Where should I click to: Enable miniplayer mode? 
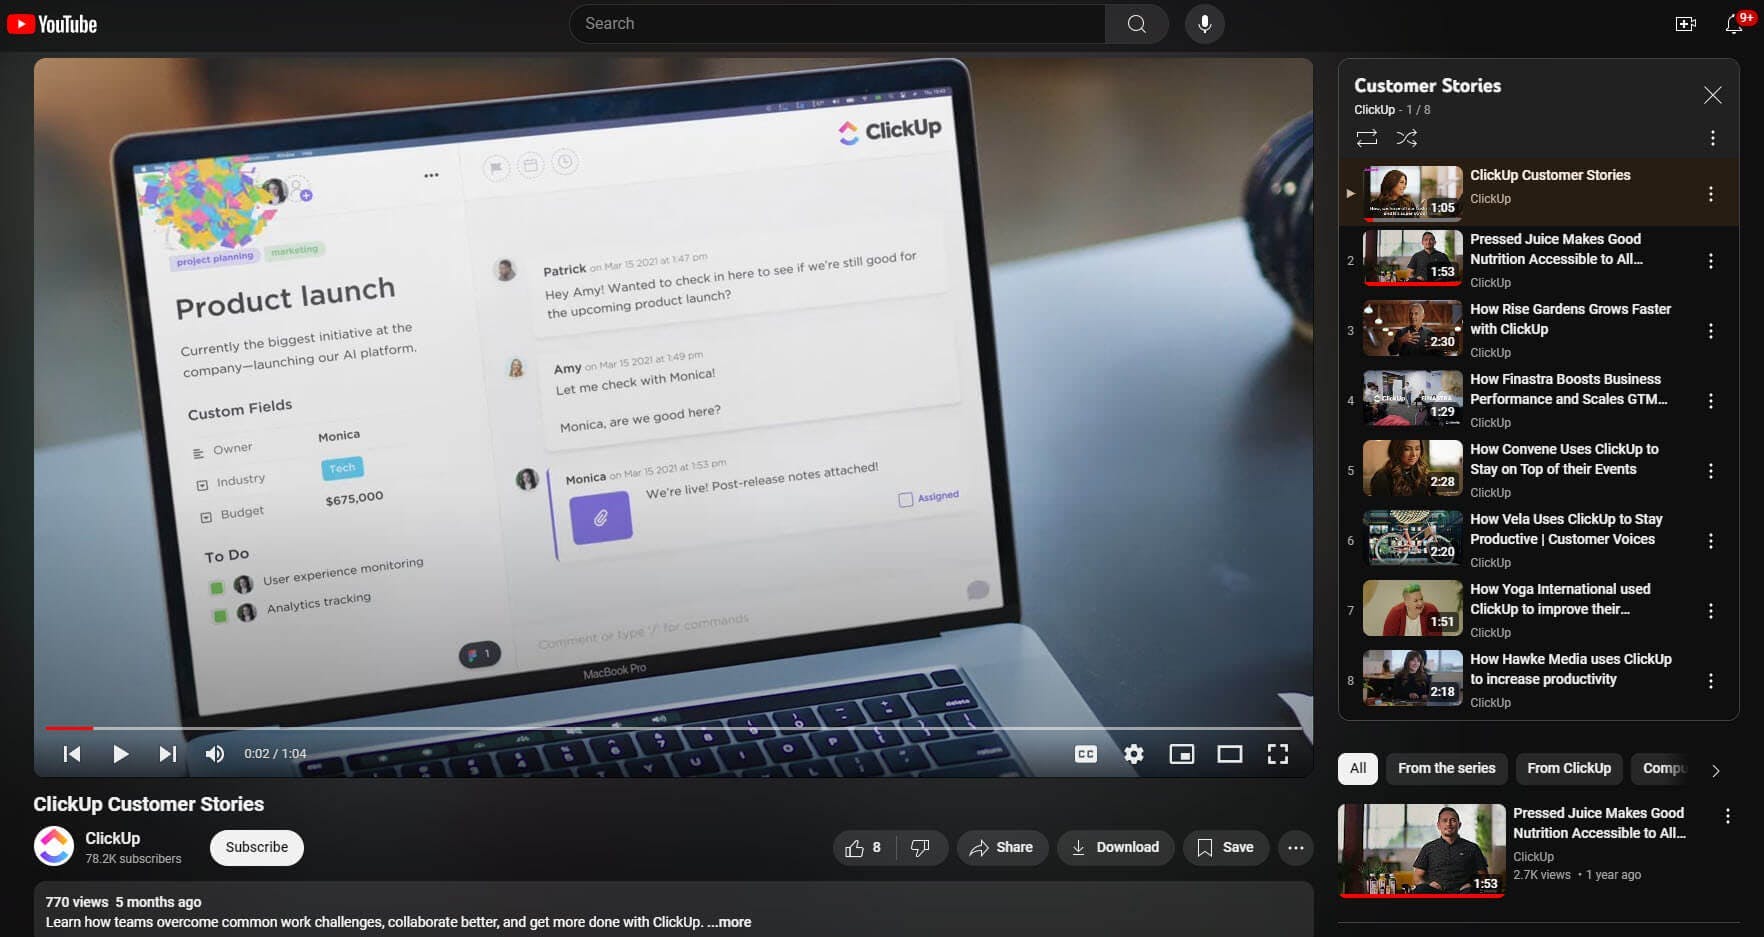pyautogui.click(x=1182, y=754)
